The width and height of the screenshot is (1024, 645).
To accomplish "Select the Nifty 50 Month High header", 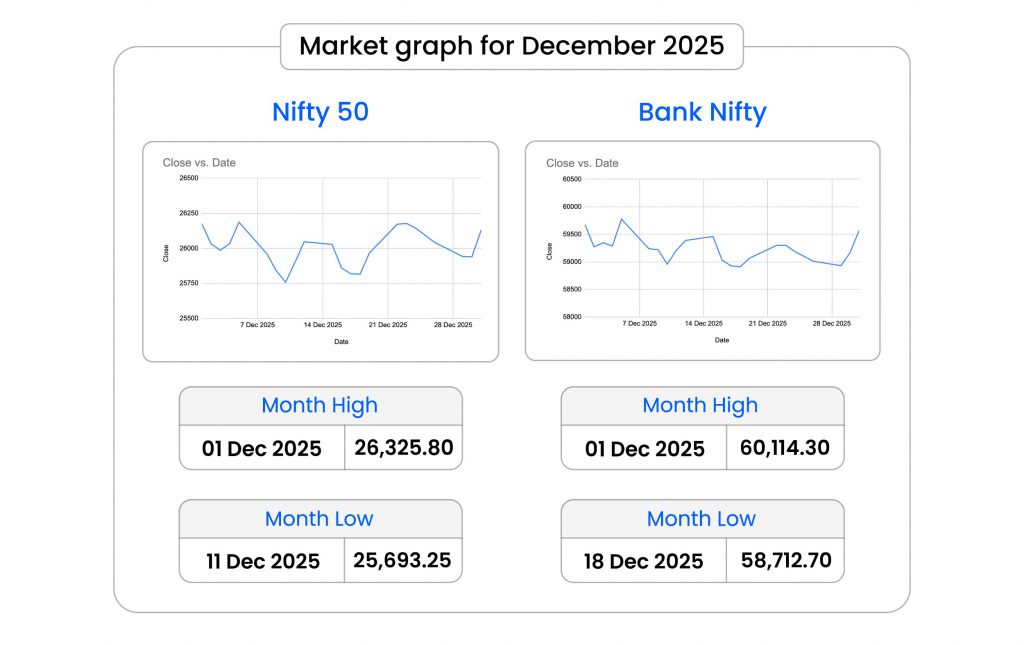I will (320, 405).
